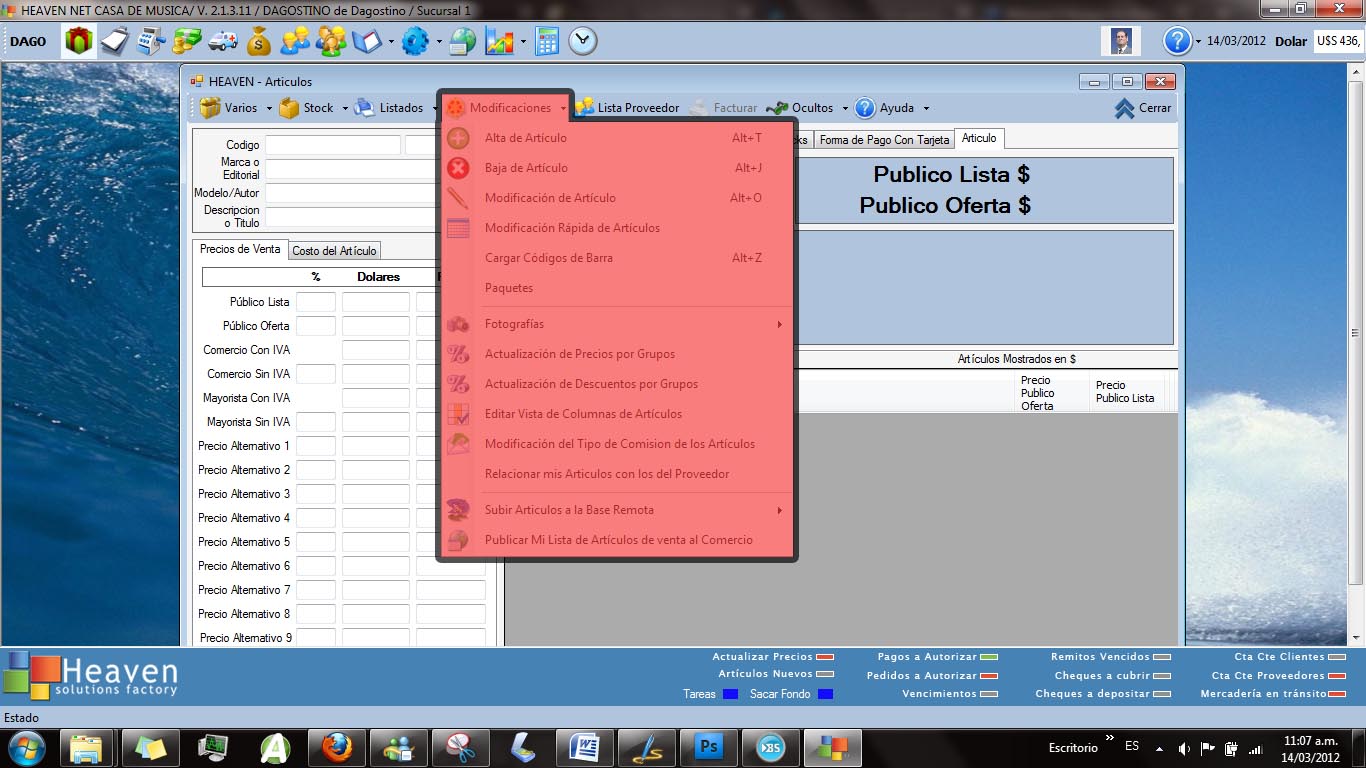Open the cash register icon

point(151,41)
